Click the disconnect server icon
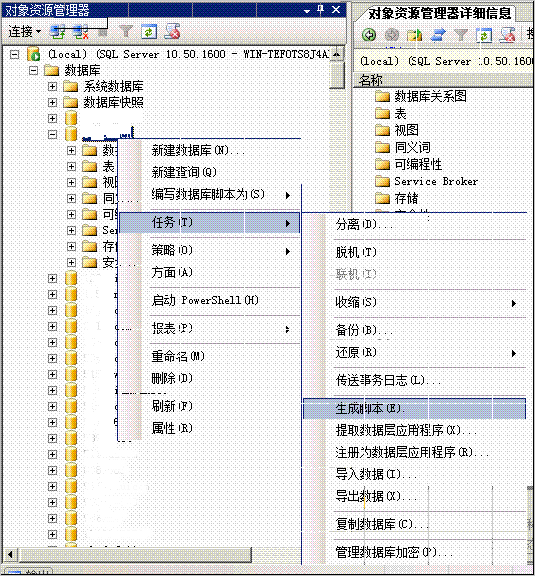Viewport: 535px width, 576px height. (x=80, y=32)
